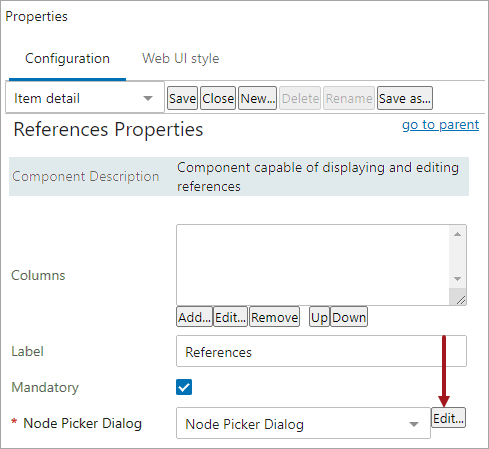
Task: Click Edit... below the Columns list
Action: pos(230,317)
